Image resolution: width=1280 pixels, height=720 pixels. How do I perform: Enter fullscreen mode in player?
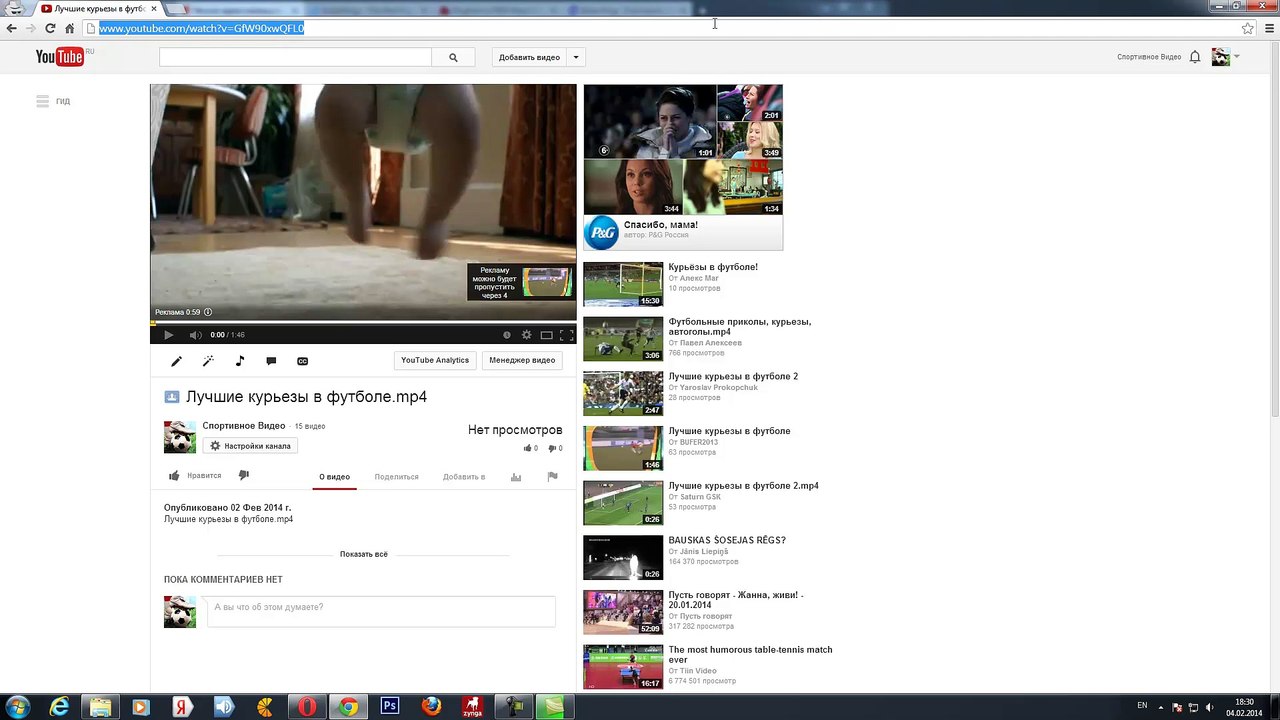click(566, 335)
